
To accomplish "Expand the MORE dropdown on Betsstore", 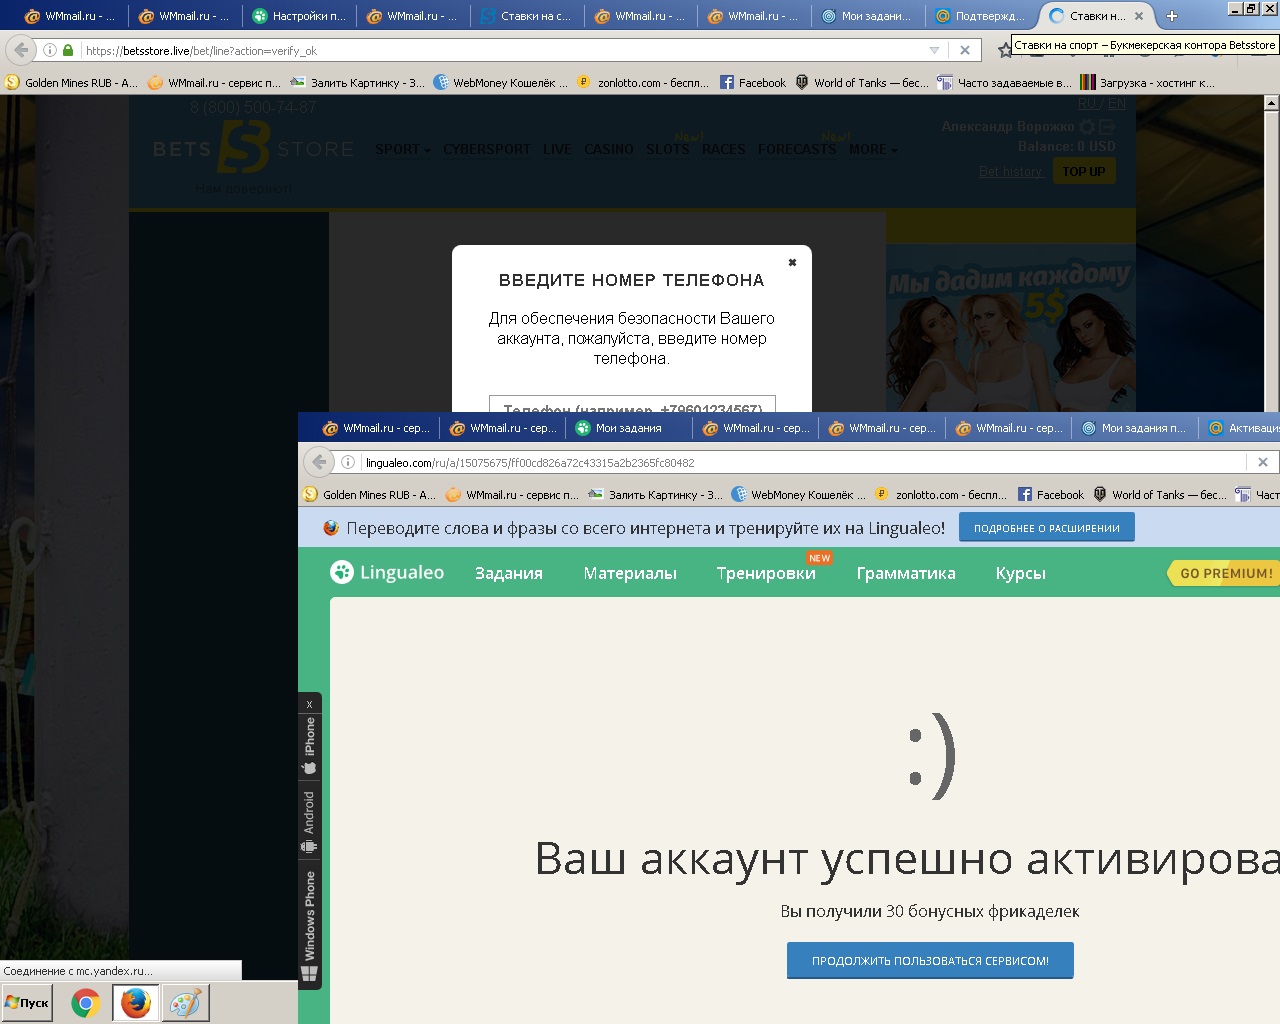I will coord(873,150).
